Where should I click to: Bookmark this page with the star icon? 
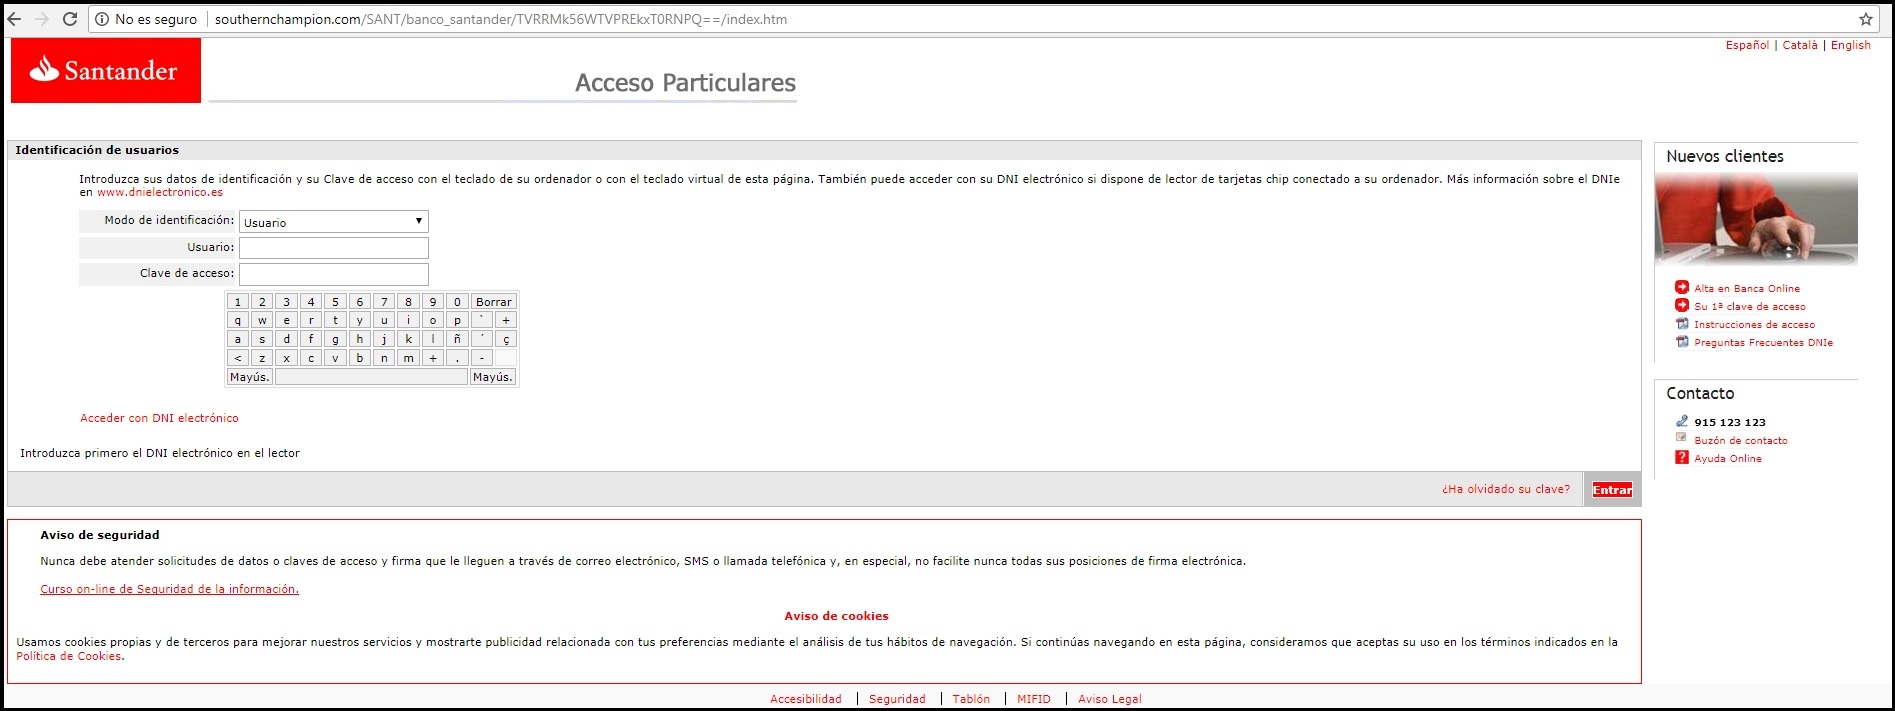point(1865,19)
